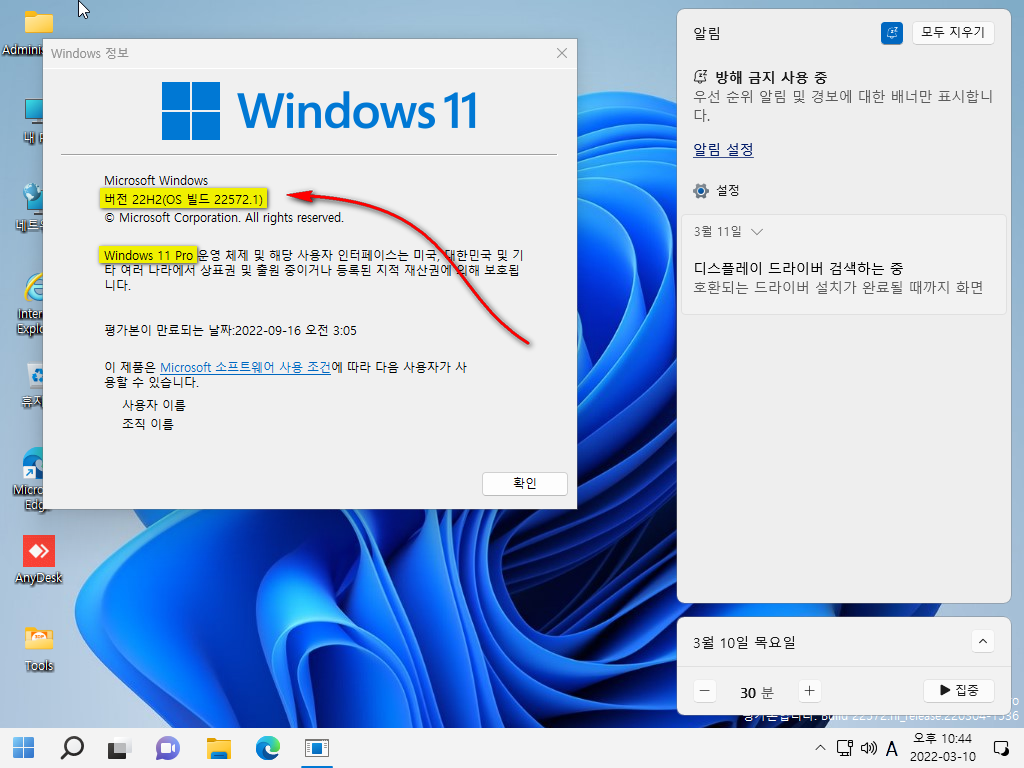1024x768 pixels.
Task: Open Microsoft 소프트웨어 사용 조건 link
Action: coord(245,367)
